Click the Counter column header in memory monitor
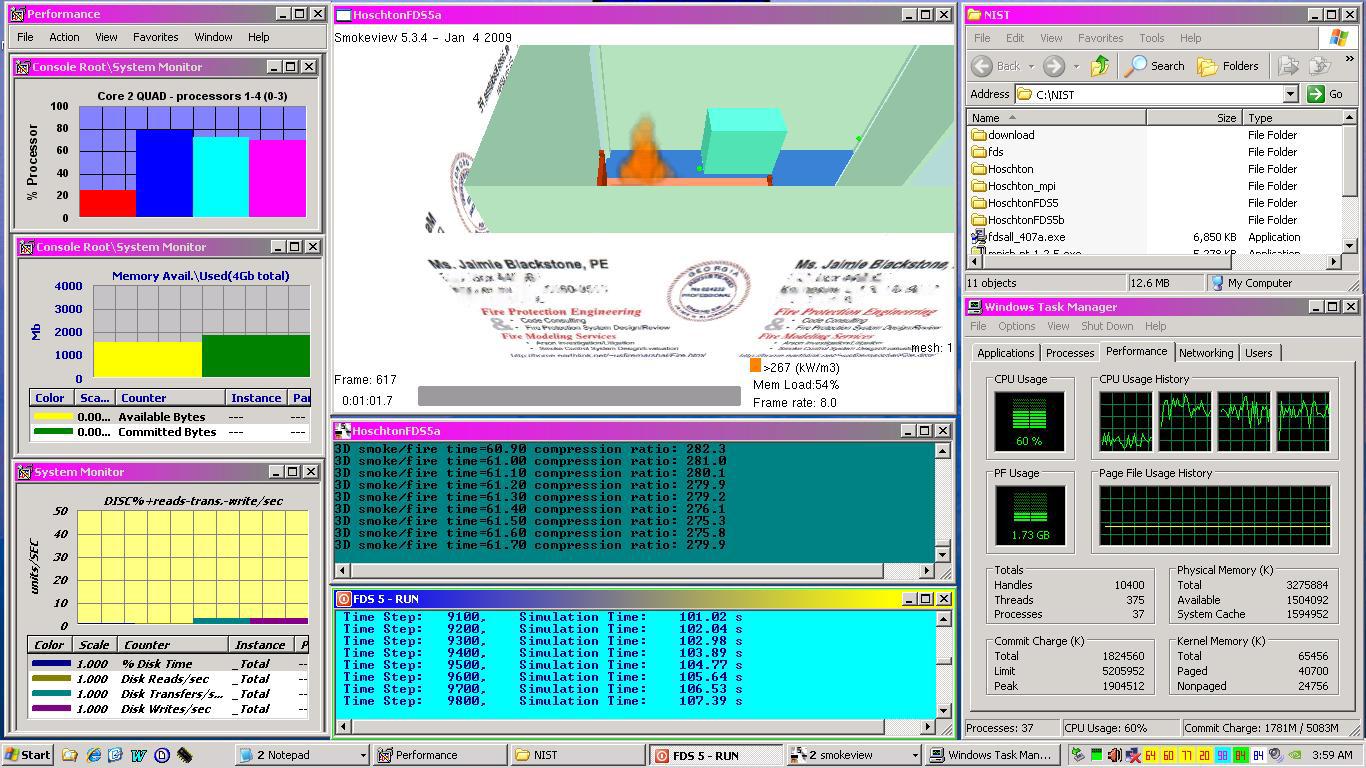1366x768 pixels. tap(171, 398)
